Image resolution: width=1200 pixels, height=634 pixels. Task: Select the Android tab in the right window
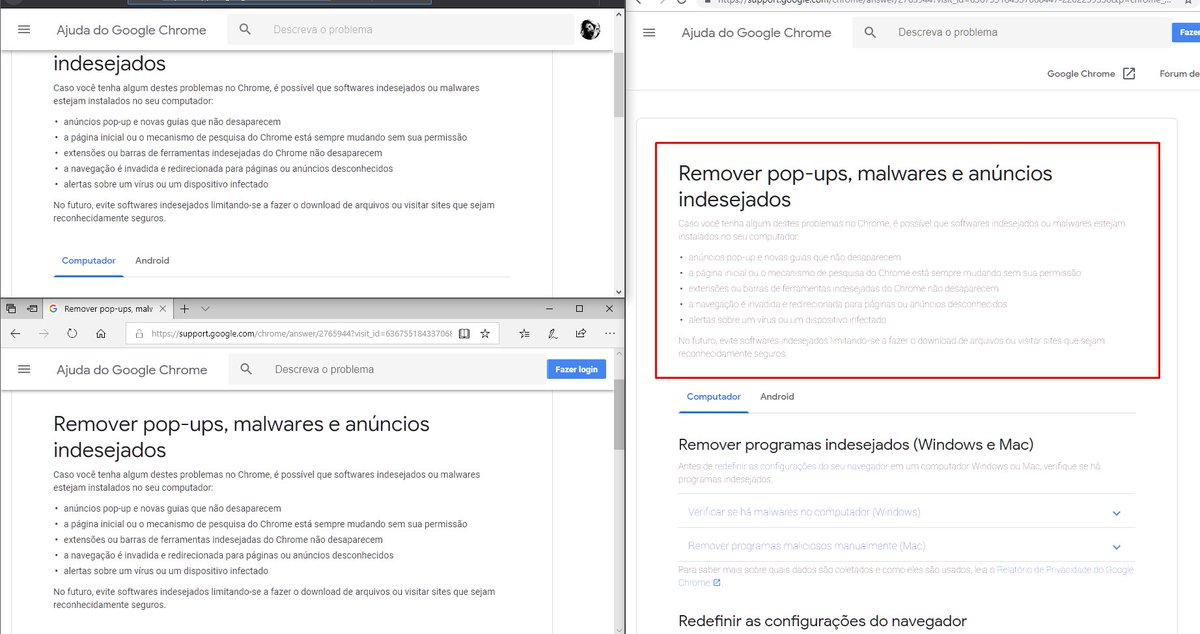[x=777, y=396]
